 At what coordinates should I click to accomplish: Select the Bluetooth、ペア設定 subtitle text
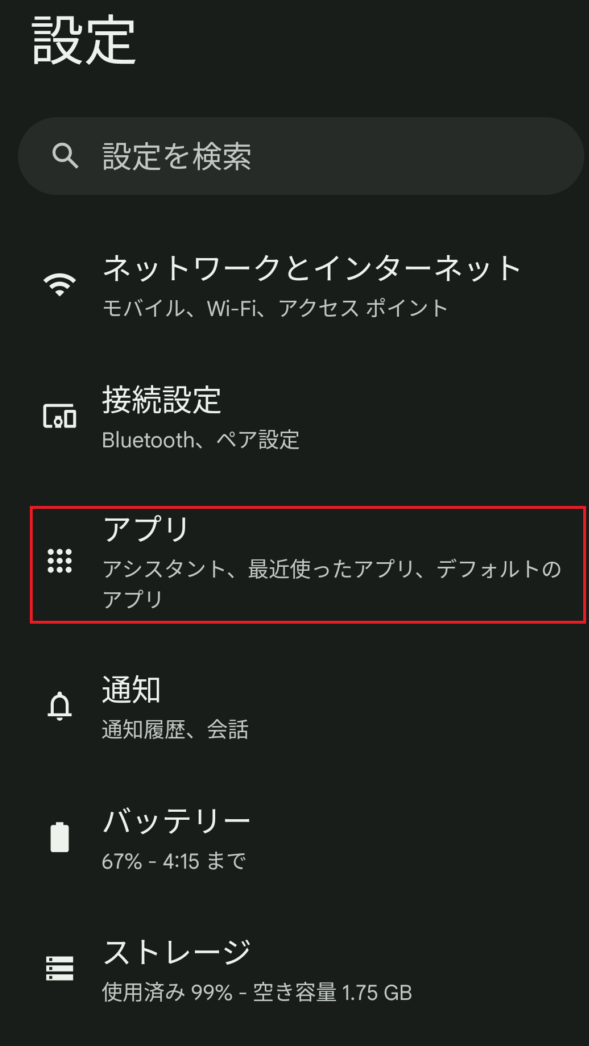(x=201, y=440)
